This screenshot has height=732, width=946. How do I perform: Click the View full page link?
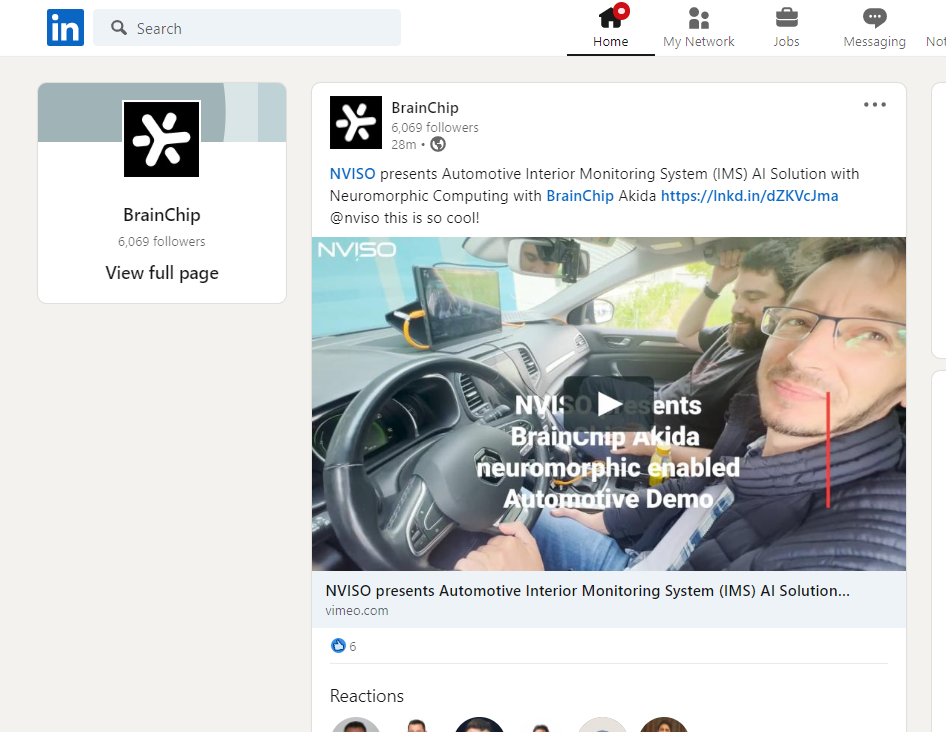pyautogui.click(x=162, y=273)
